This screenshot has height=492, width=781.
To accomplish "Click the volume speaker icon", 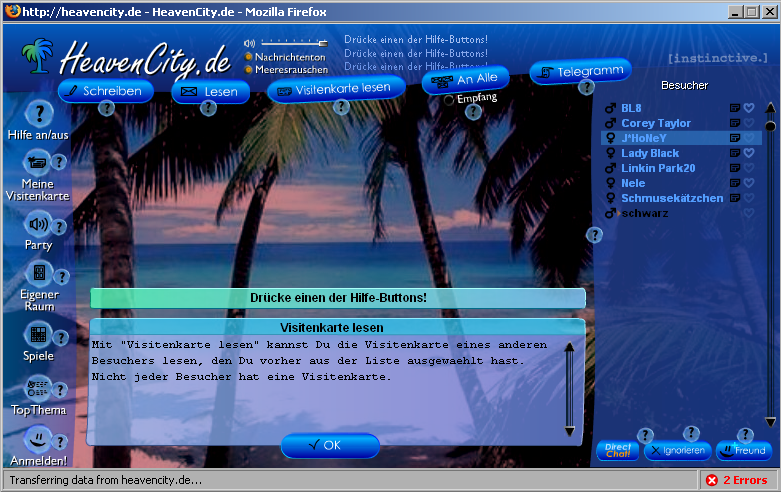I will click(x=250, y=43).
